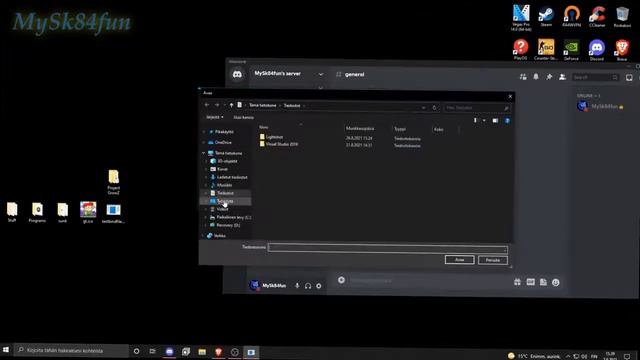Deafen headphones in Discord user panel
This screenshot has width=640, height=360.
pyautogui.click(x=308, y=286)
